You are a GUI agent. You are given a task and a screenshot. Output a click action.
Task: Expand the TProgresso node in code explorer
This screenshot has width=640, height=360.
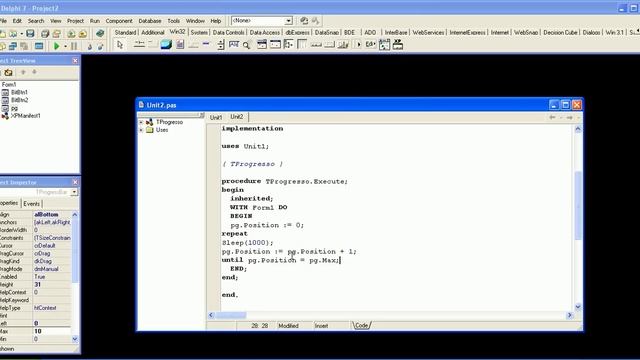[x=141, y=122]
